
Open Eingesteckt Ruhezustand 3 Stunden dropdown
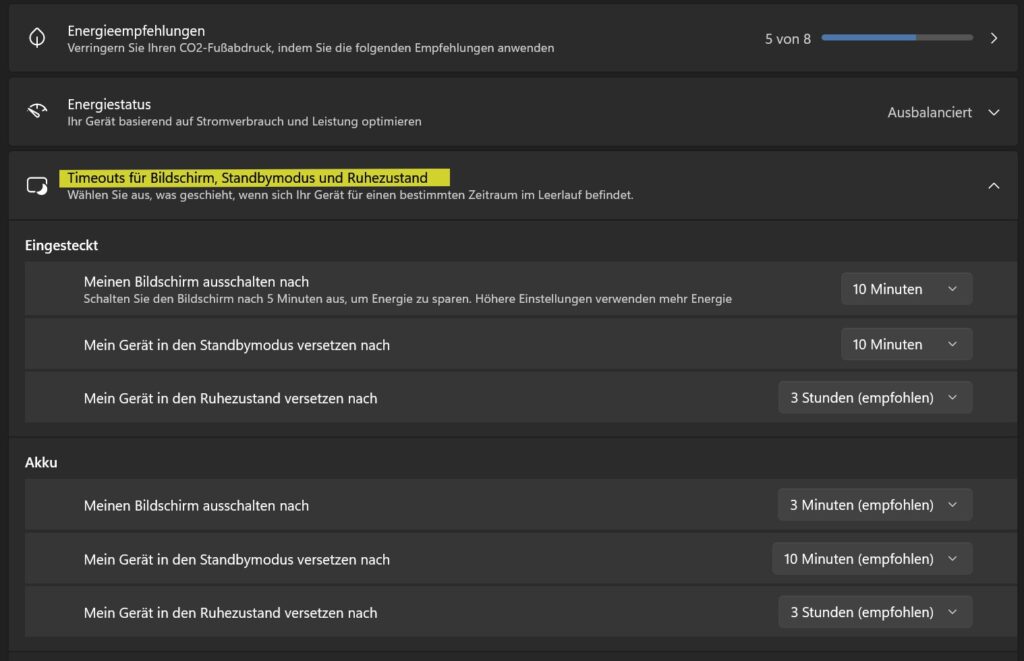[x=875, y=397]
